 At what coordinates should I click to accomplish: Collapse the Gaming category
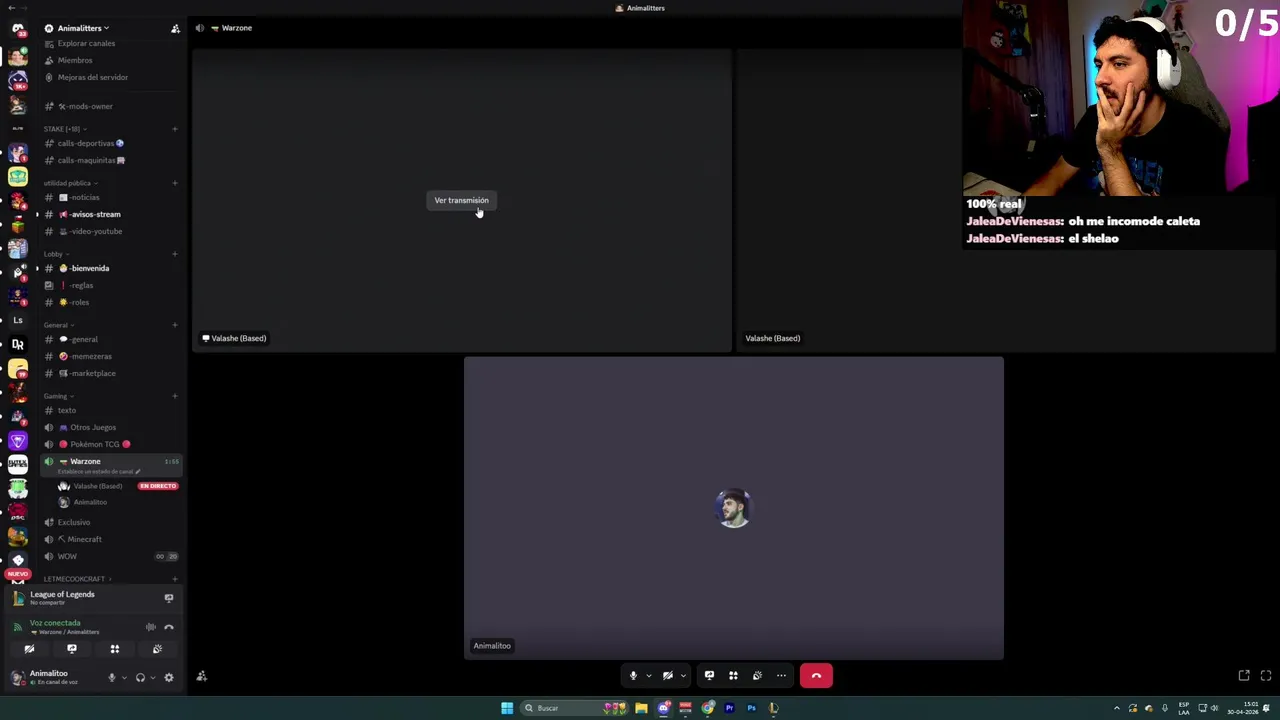click(57, 396)
